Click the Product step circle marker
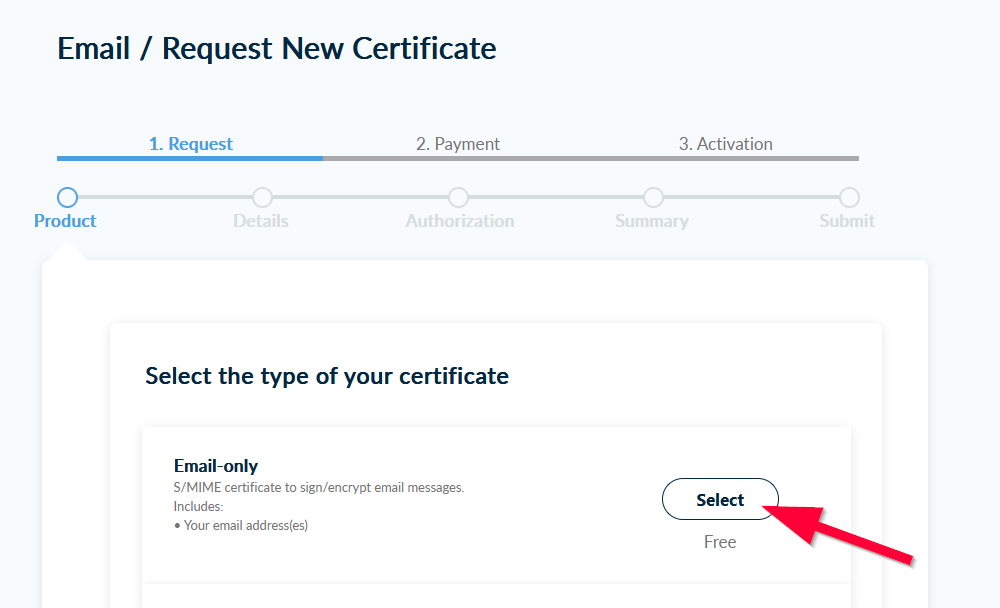This screenshot has height=608, width=1000. coord(67,197)
